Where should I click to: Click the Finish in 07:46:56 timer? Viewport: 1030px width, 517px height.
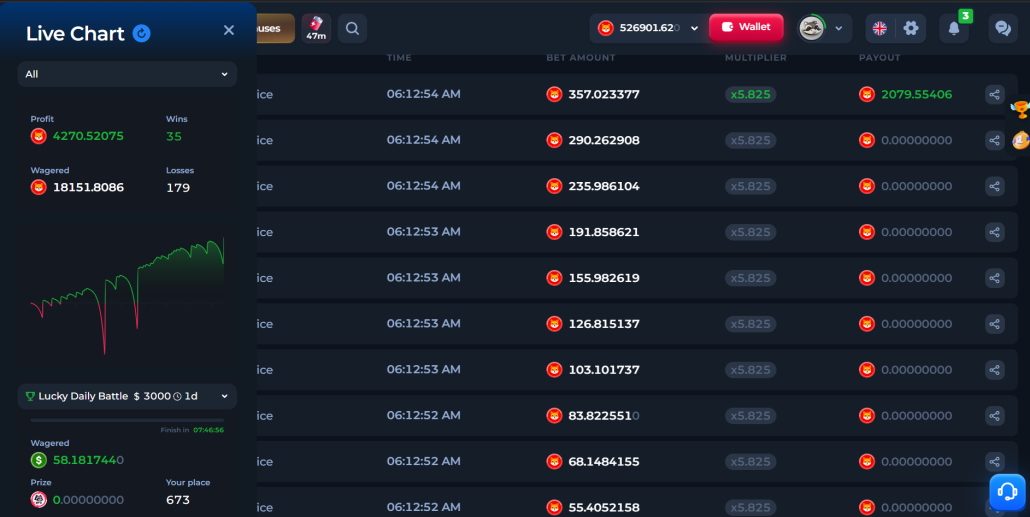192,430
